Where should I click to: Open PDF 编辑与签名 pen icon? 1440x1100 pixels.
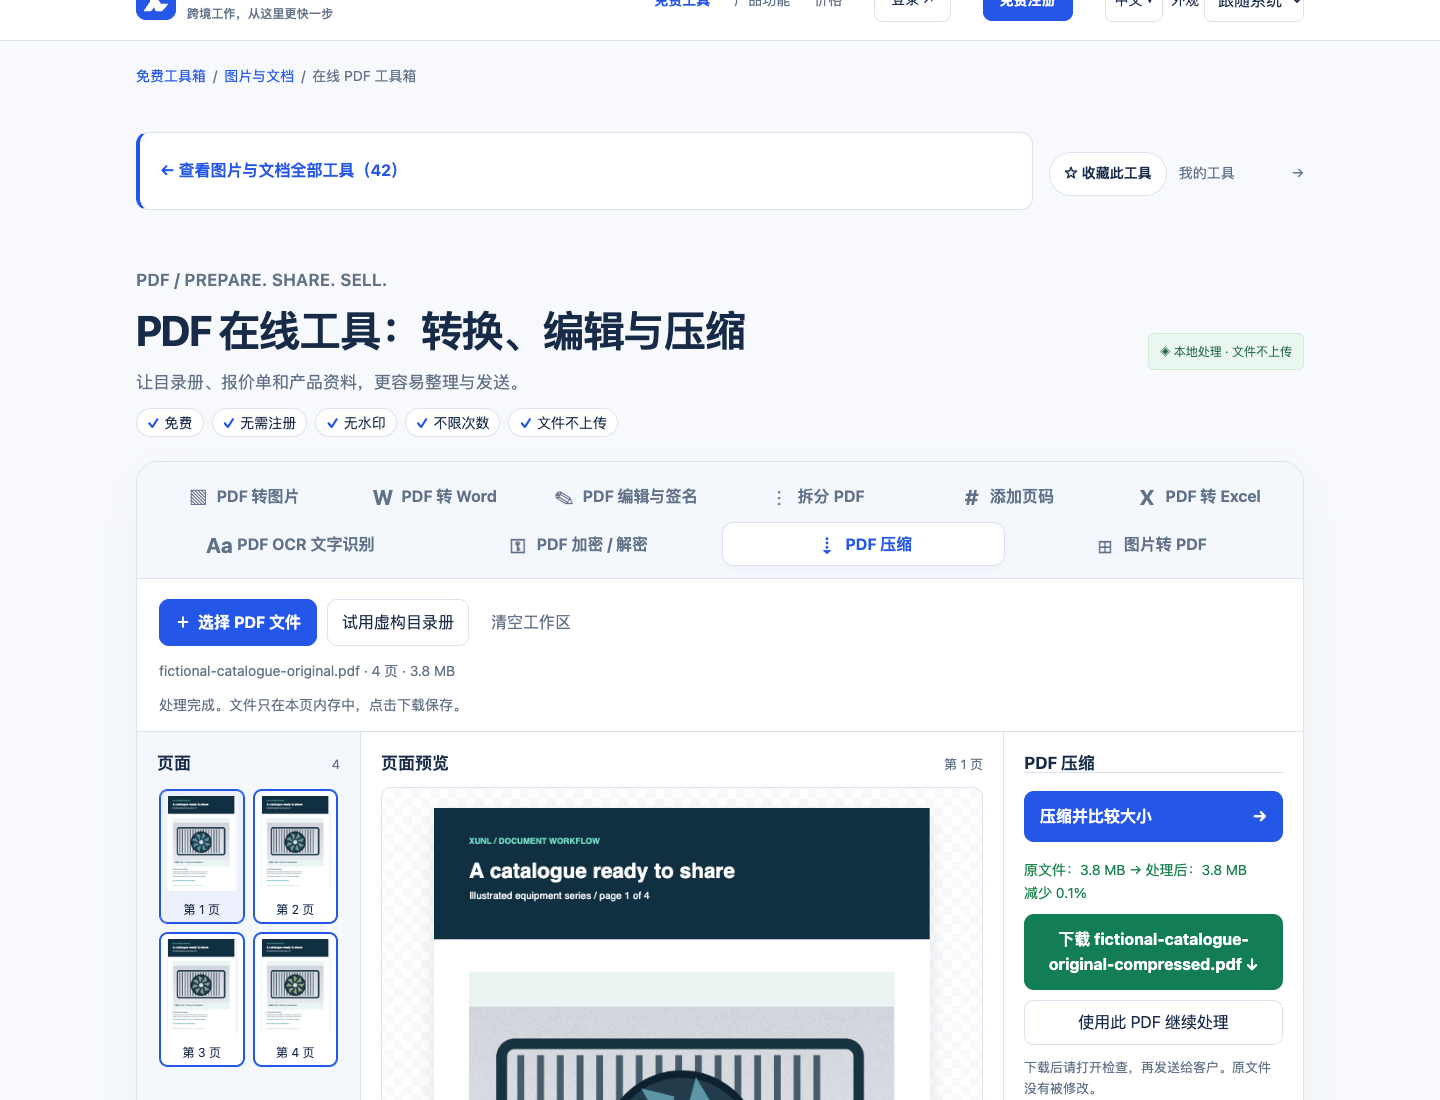click(x=564, y=497)
